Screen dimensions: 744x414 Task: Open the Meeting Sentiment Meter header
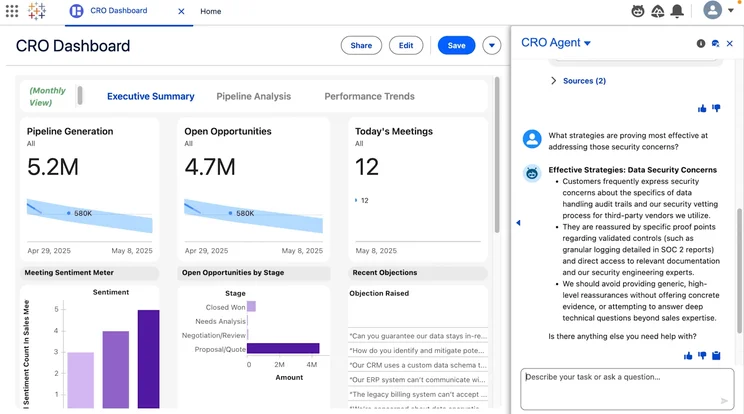tap(90, 273)
